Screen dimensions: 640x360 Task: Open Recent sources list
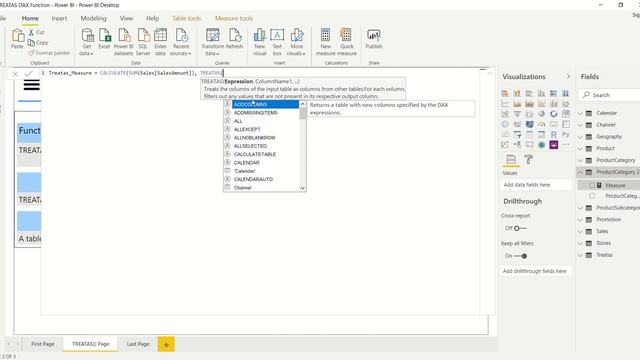[x=180, y=42]
